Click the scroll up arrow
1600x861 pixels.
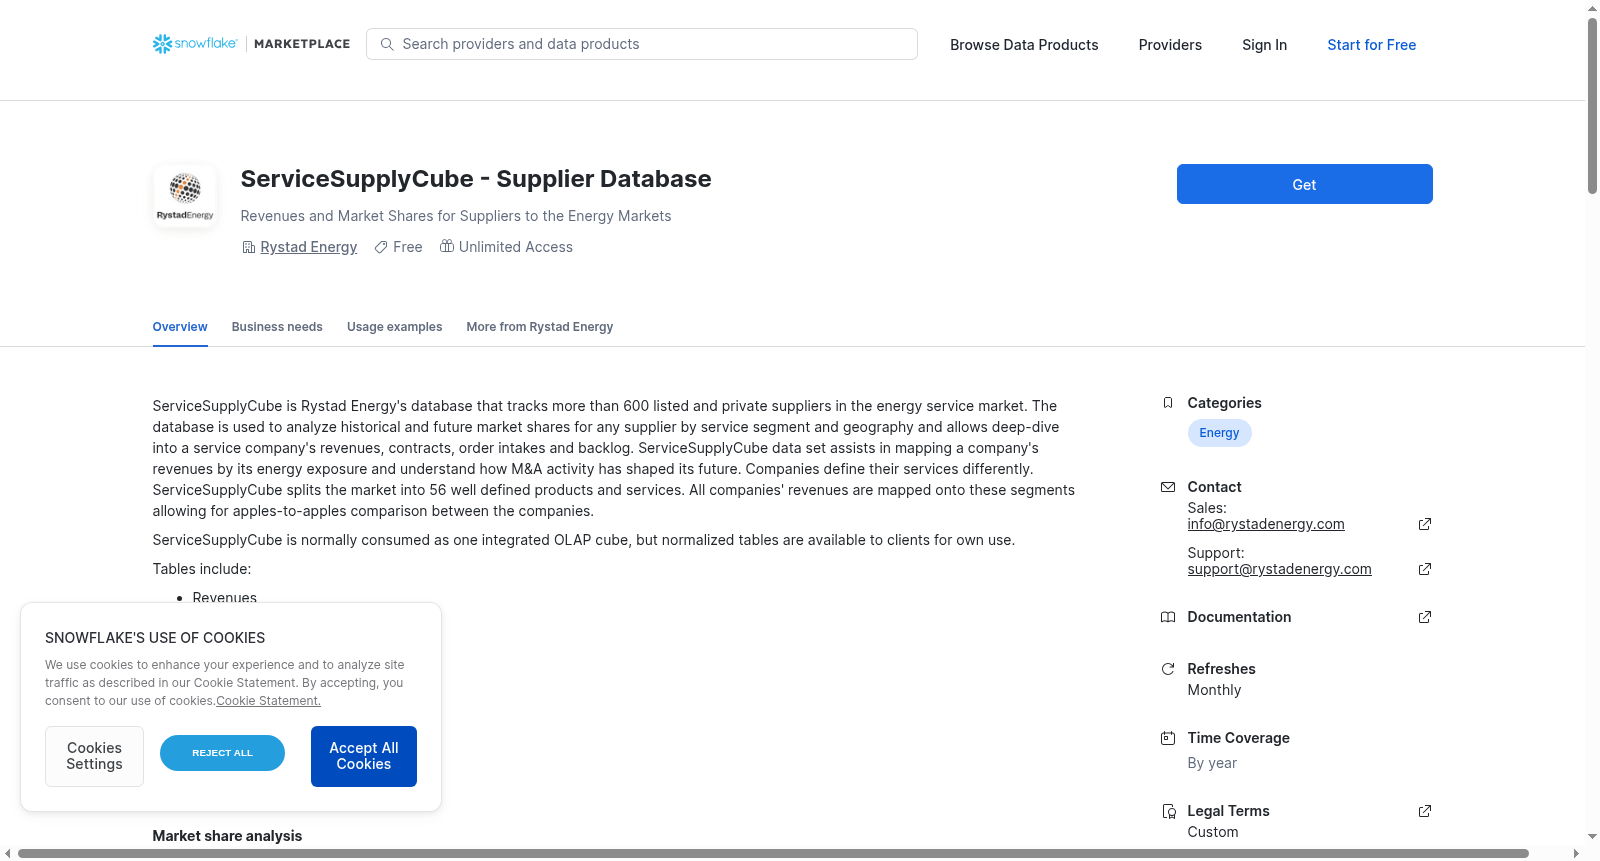pyautogui.click(x=1592, y=8)
